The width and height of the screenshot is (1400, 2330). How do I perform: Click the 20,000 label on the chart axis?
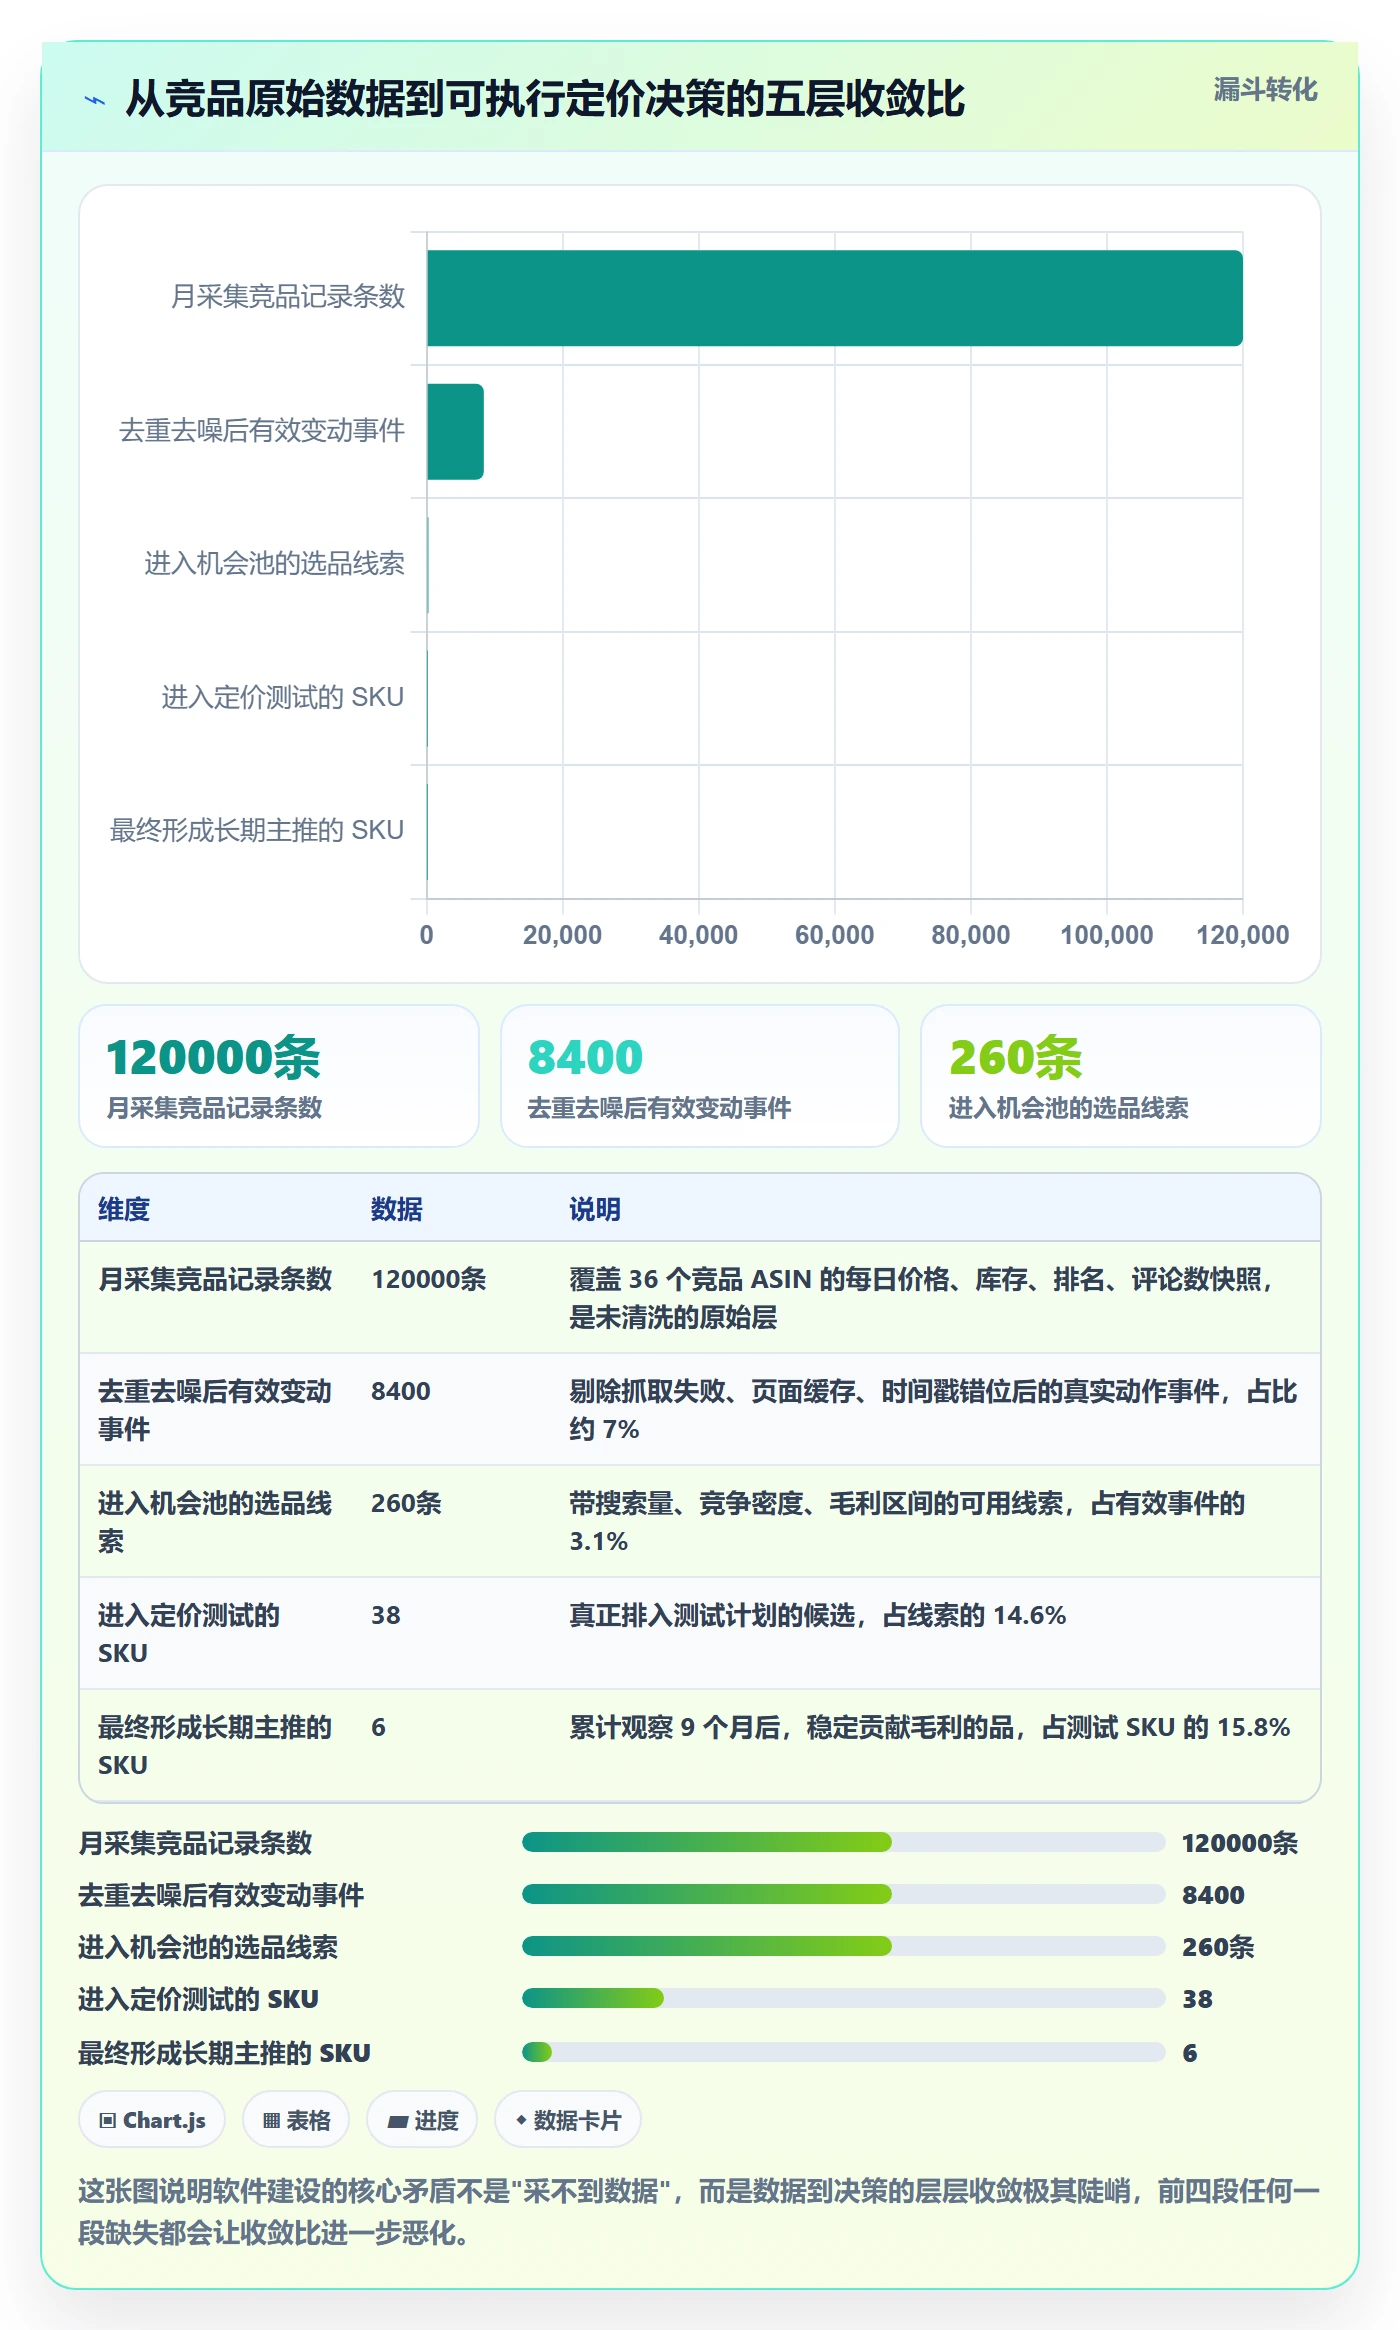pos(562,935)
